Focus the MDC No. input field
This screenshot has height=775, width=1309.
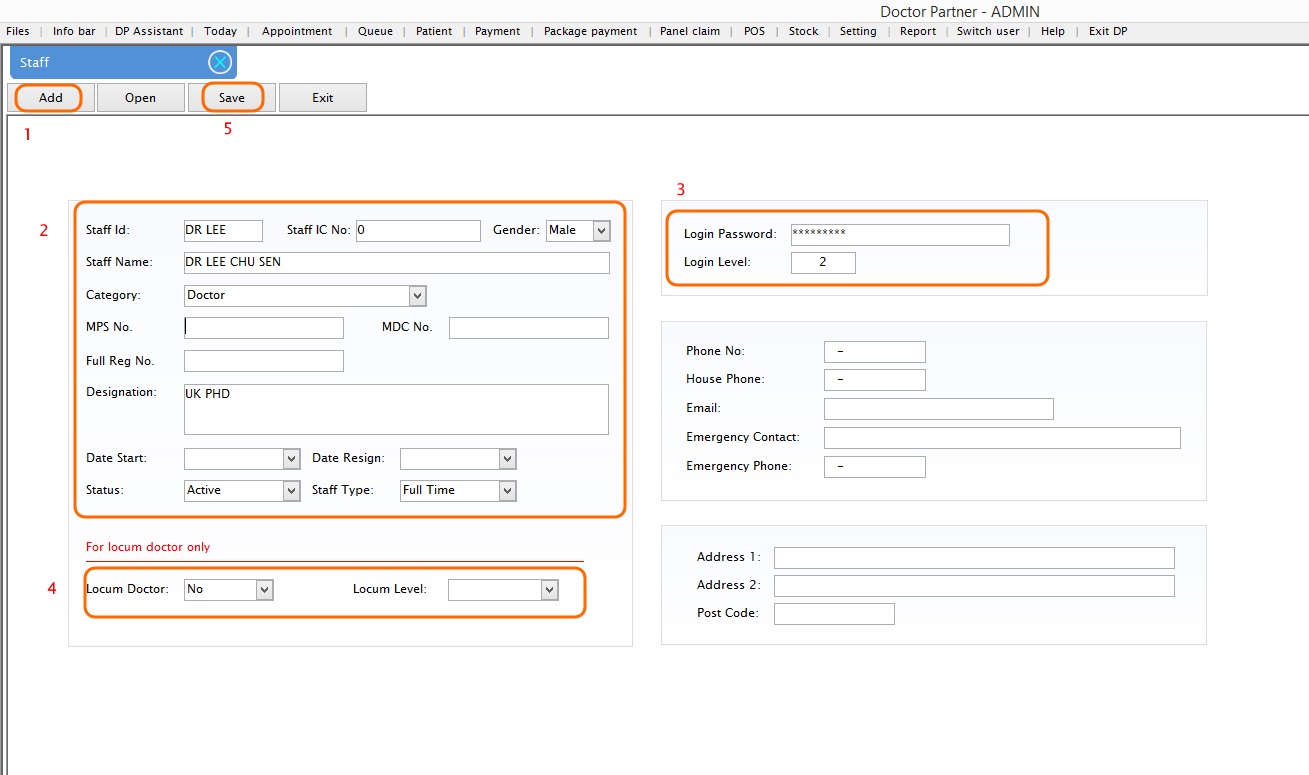click(528, 328)
